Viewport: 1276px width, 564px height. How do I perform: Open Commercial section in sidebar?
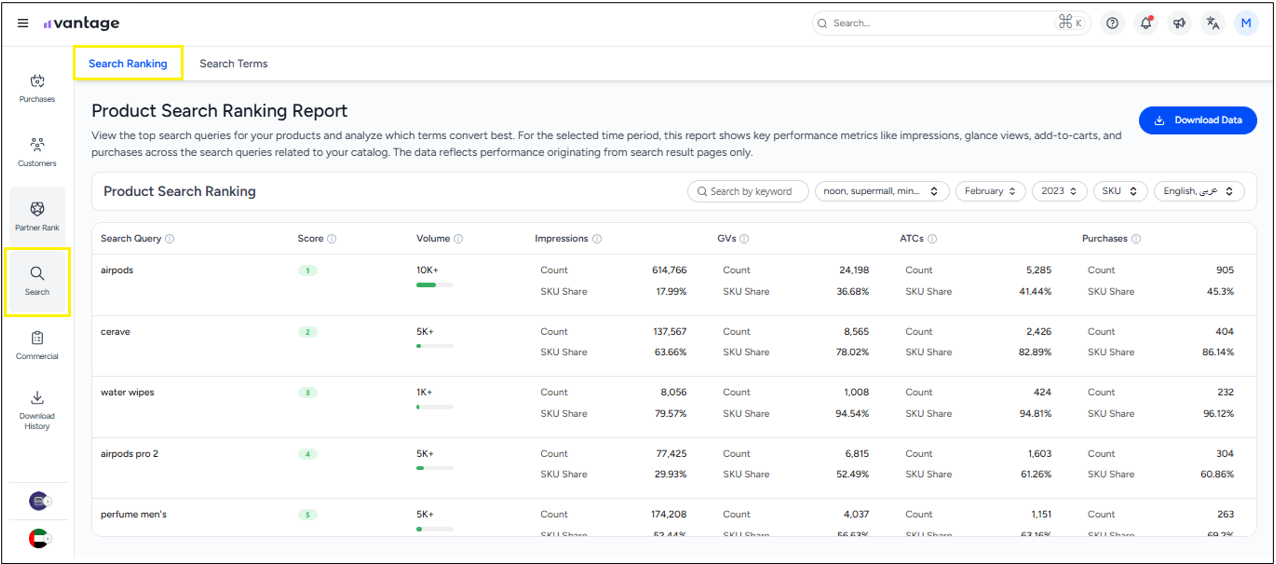(x=37, y=345)
